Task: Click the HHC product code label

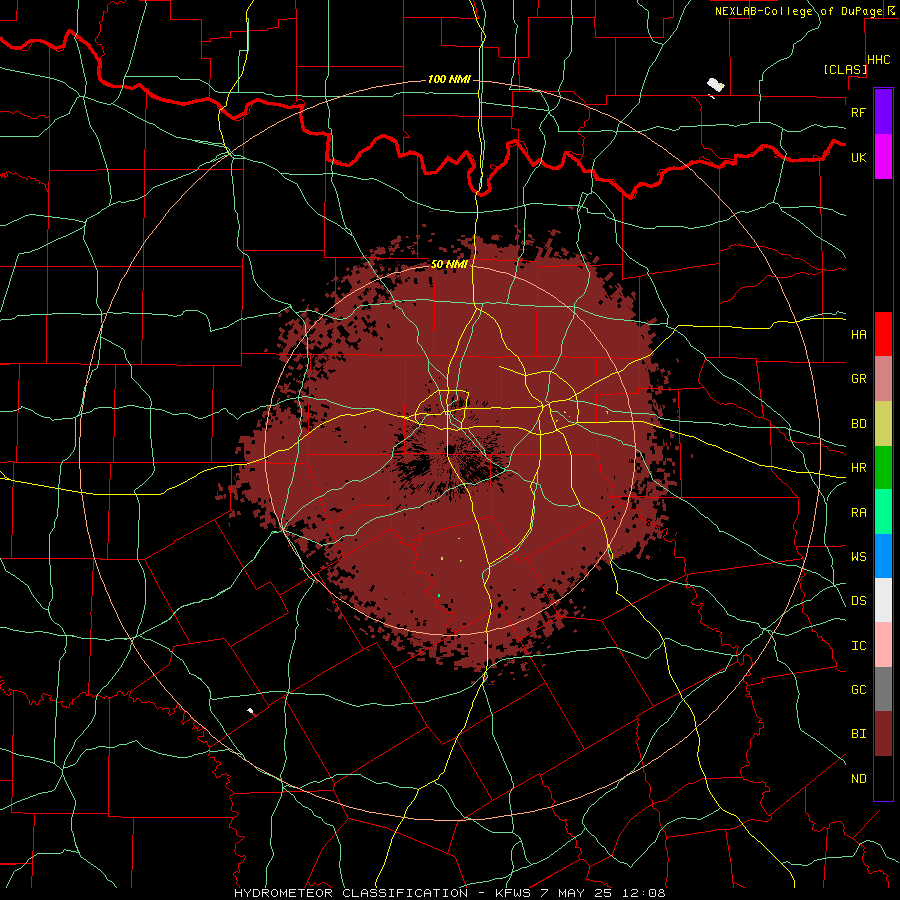Action: coord(878,60)
